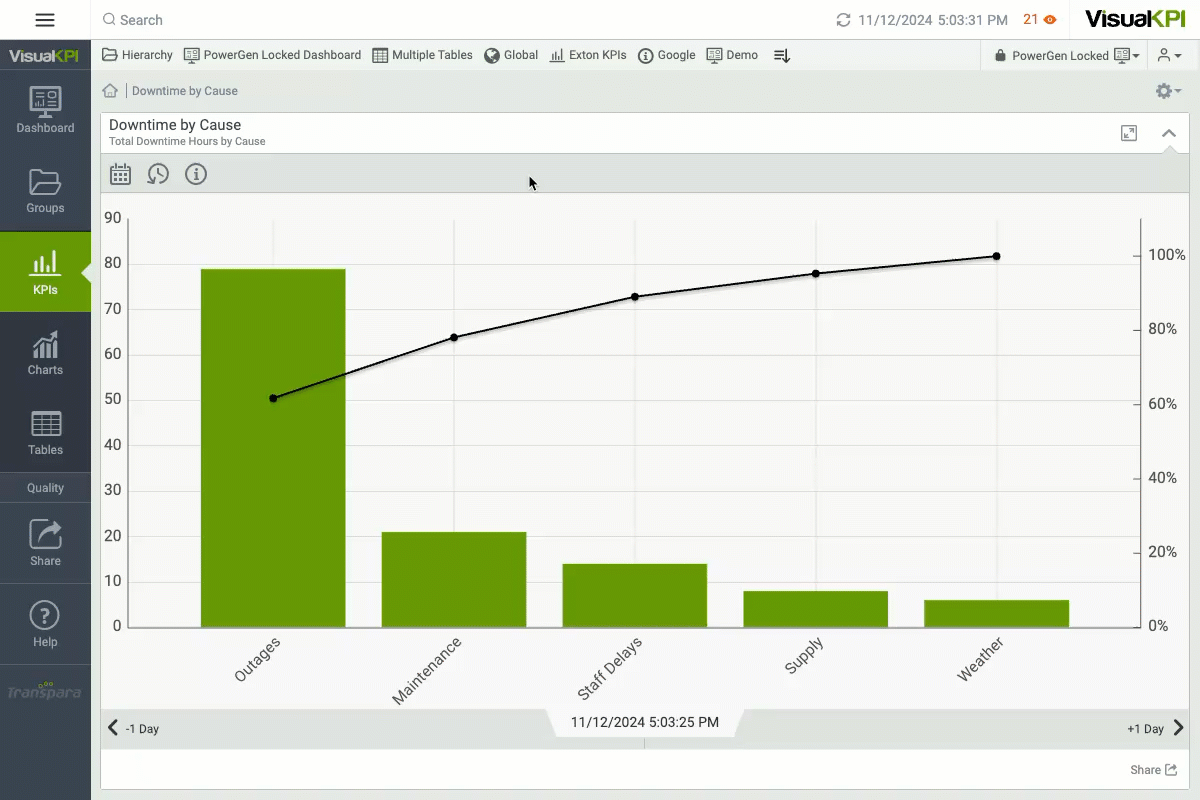Click the calendar date picker icon
Image resolution: width=1200 pixels, height=800 pixels.
pyautogui.click(x=121, y=175)
